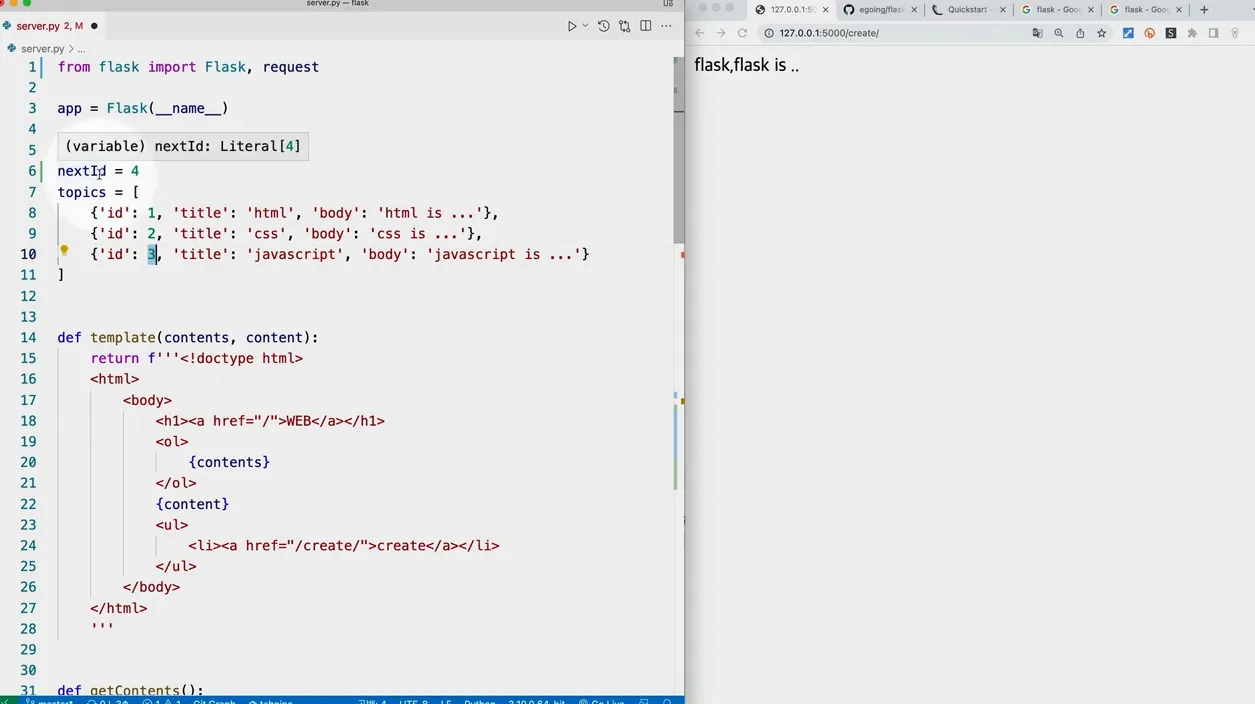The image size is (1255, 704).
Task: Click the create link markup on line 24
Action: 344,545
